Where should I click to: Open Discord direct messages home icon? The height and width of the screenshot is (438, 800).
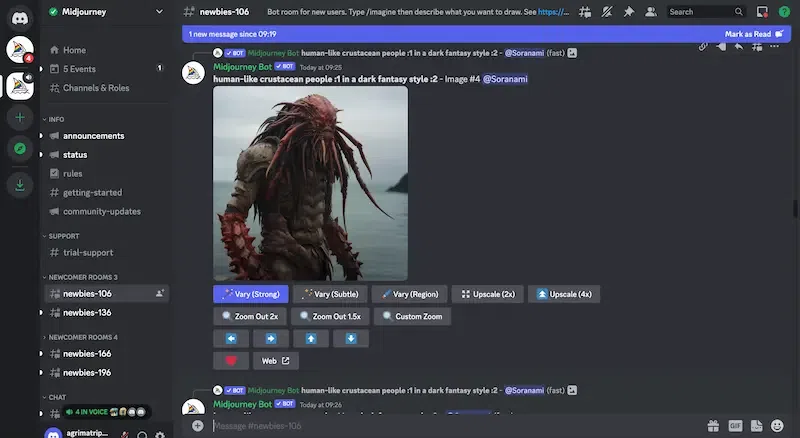(x=20, y=18)
